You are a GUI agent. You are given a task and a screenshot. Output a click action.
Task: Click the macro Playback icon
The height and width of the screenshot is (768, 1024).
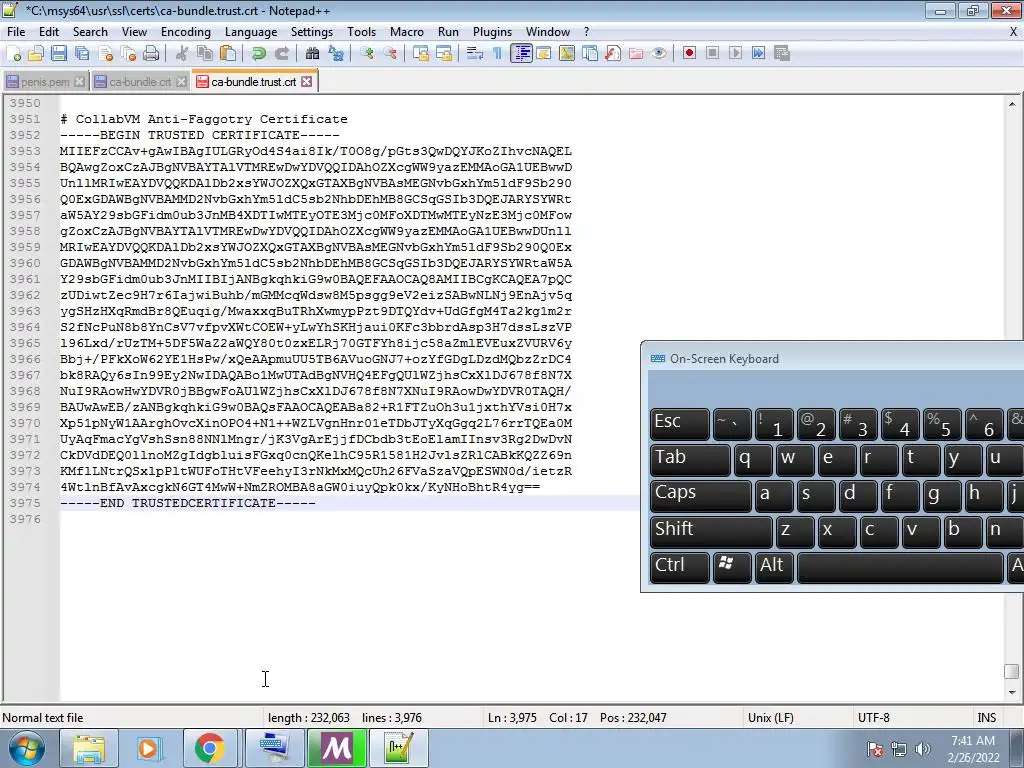(735, 54)
